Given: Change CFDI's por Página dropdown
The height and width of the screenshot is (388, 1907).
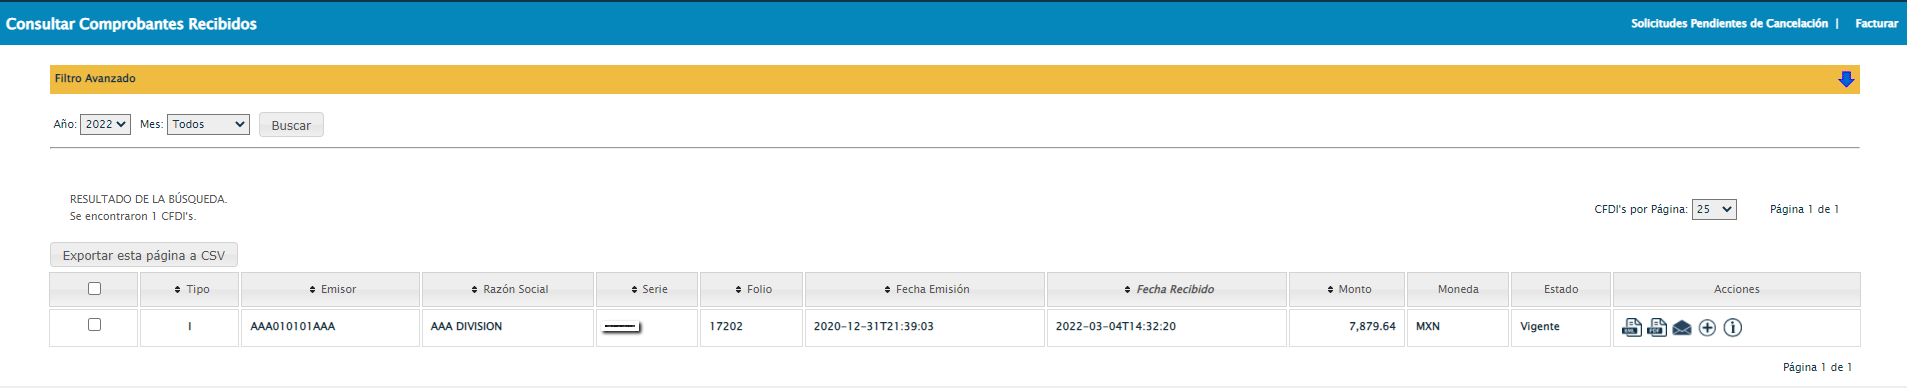Looking at the screenshot, I should click(x=1714, y=209).
